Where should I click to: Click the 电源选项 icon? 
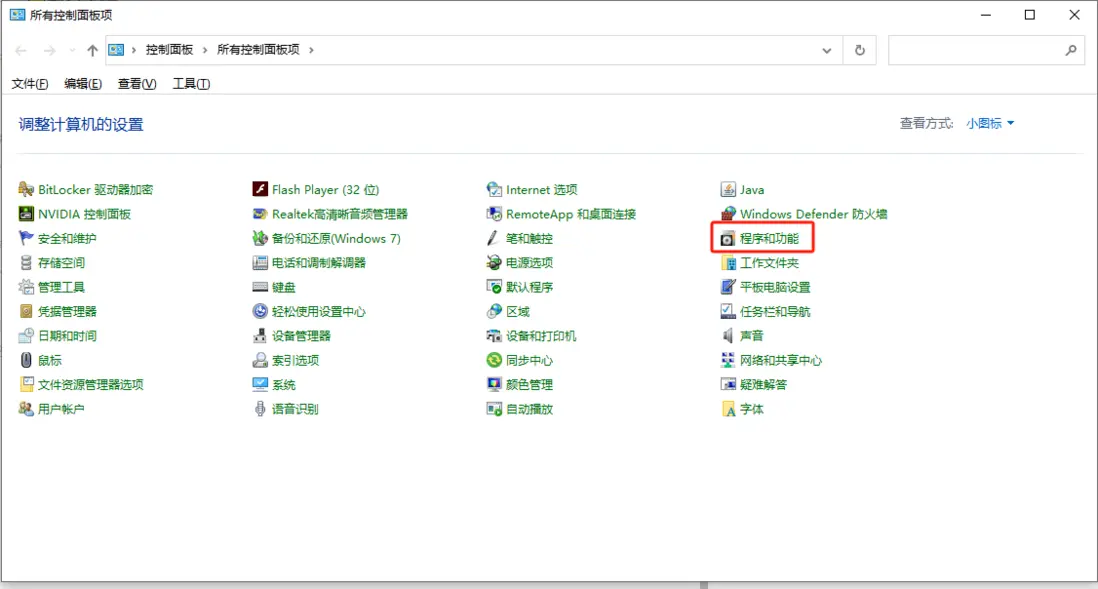click(x=494, y=263)
